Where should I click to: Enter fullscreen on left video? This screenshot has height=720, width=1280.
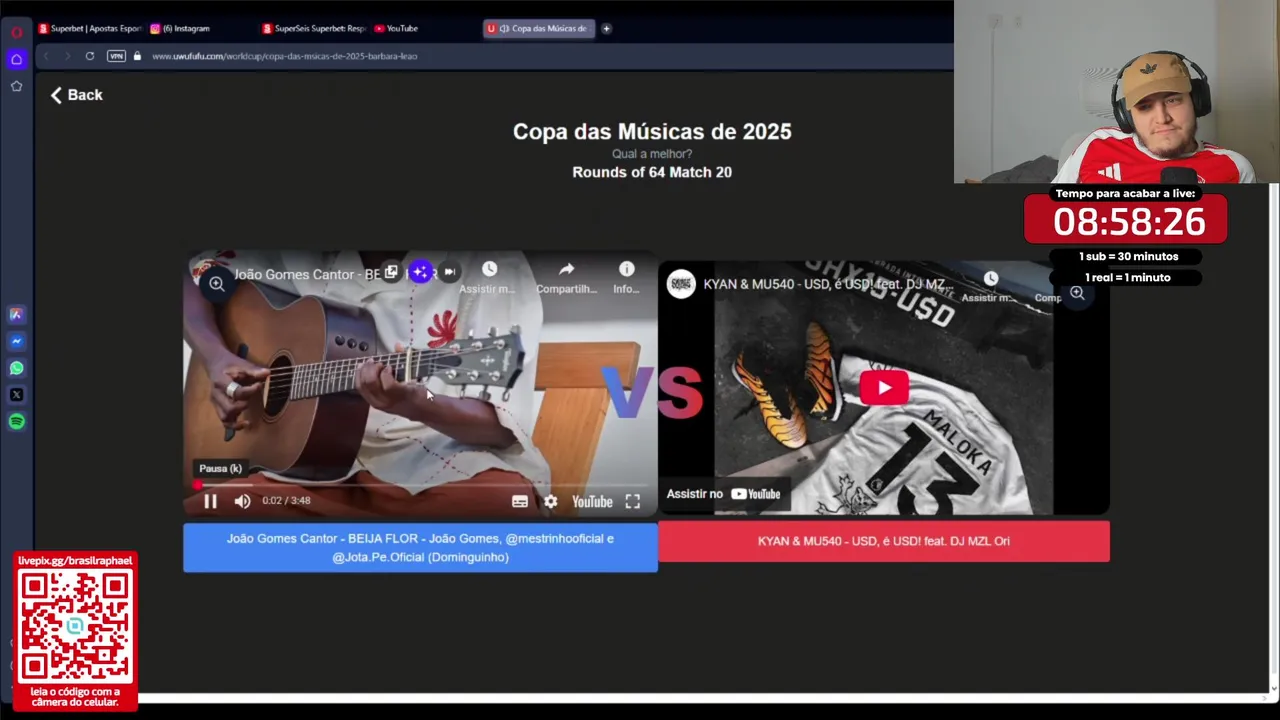point(633,501)
